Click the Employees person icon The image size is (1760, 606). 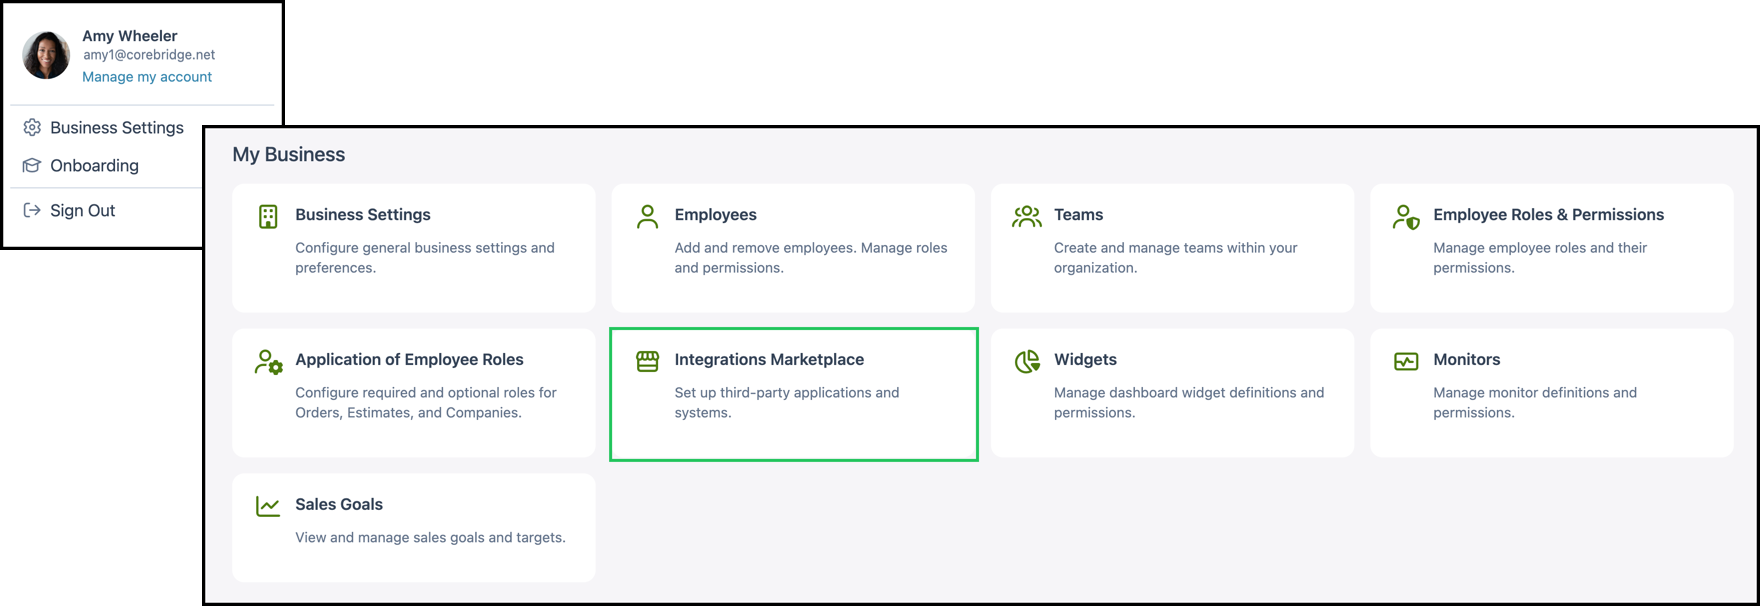648,217
